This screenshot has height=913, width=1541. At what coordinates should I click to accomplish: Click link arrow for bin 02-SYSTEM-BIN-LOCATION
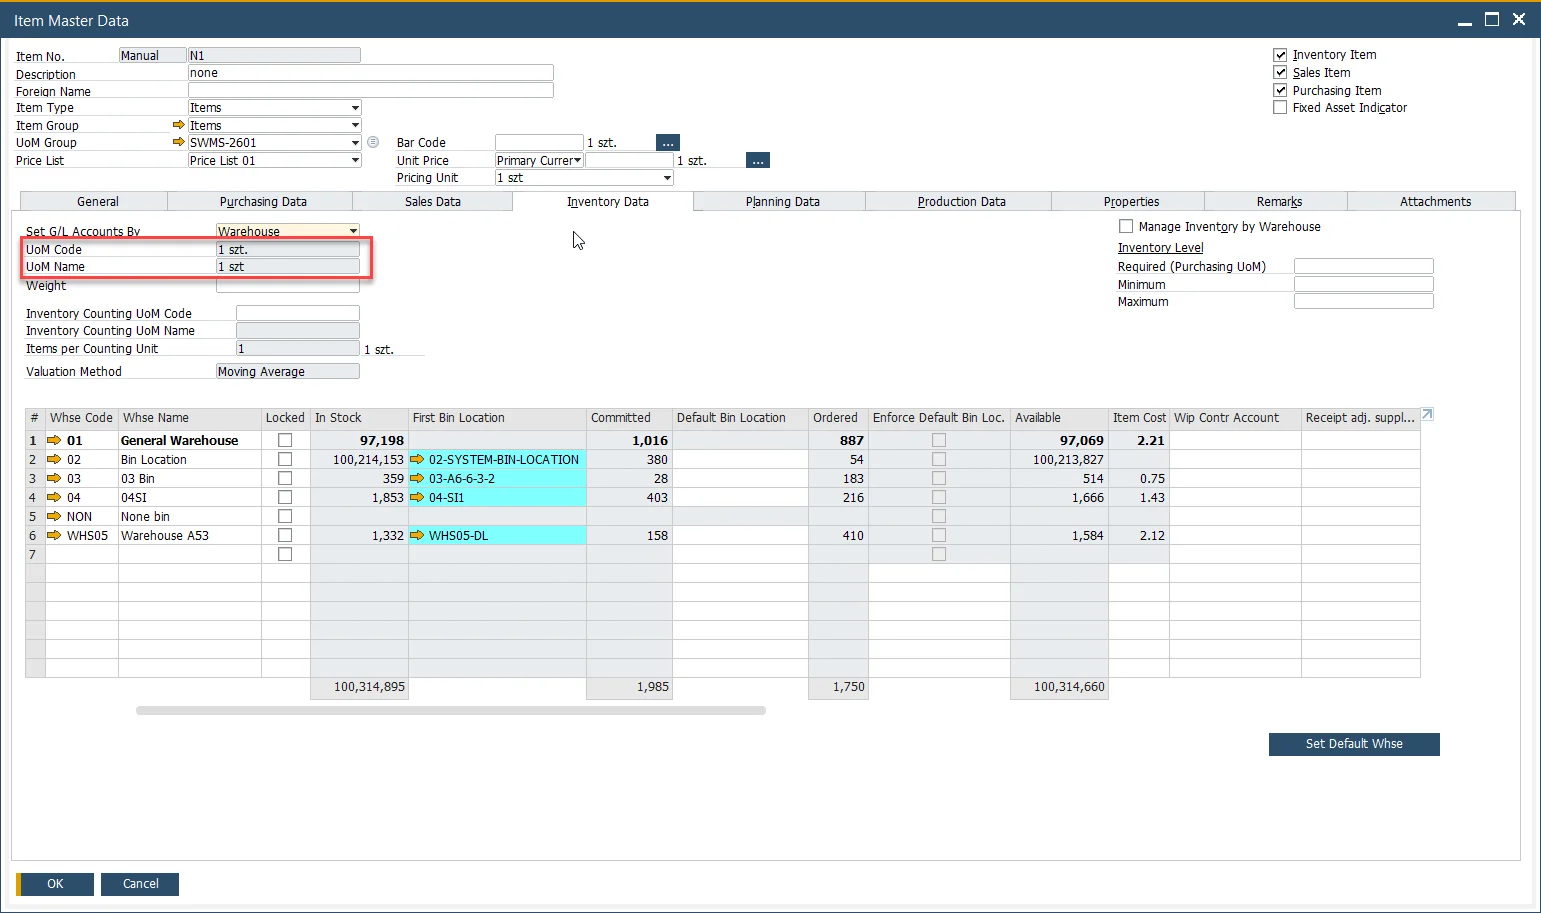click(418, 459)
